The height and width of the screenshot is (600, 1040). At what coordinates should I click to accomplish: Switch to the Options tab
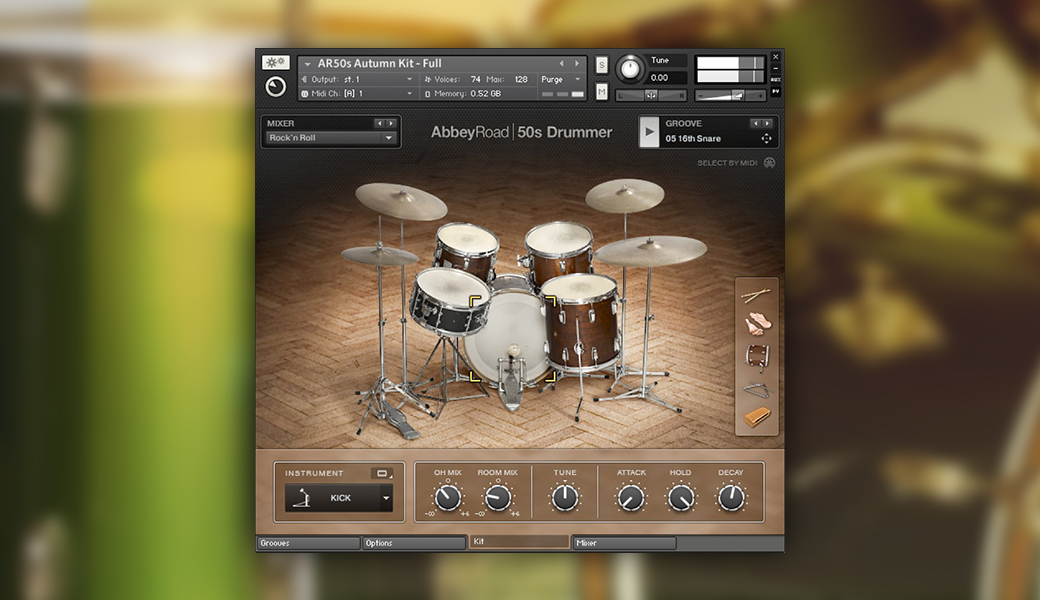click(x=414, y=543)
